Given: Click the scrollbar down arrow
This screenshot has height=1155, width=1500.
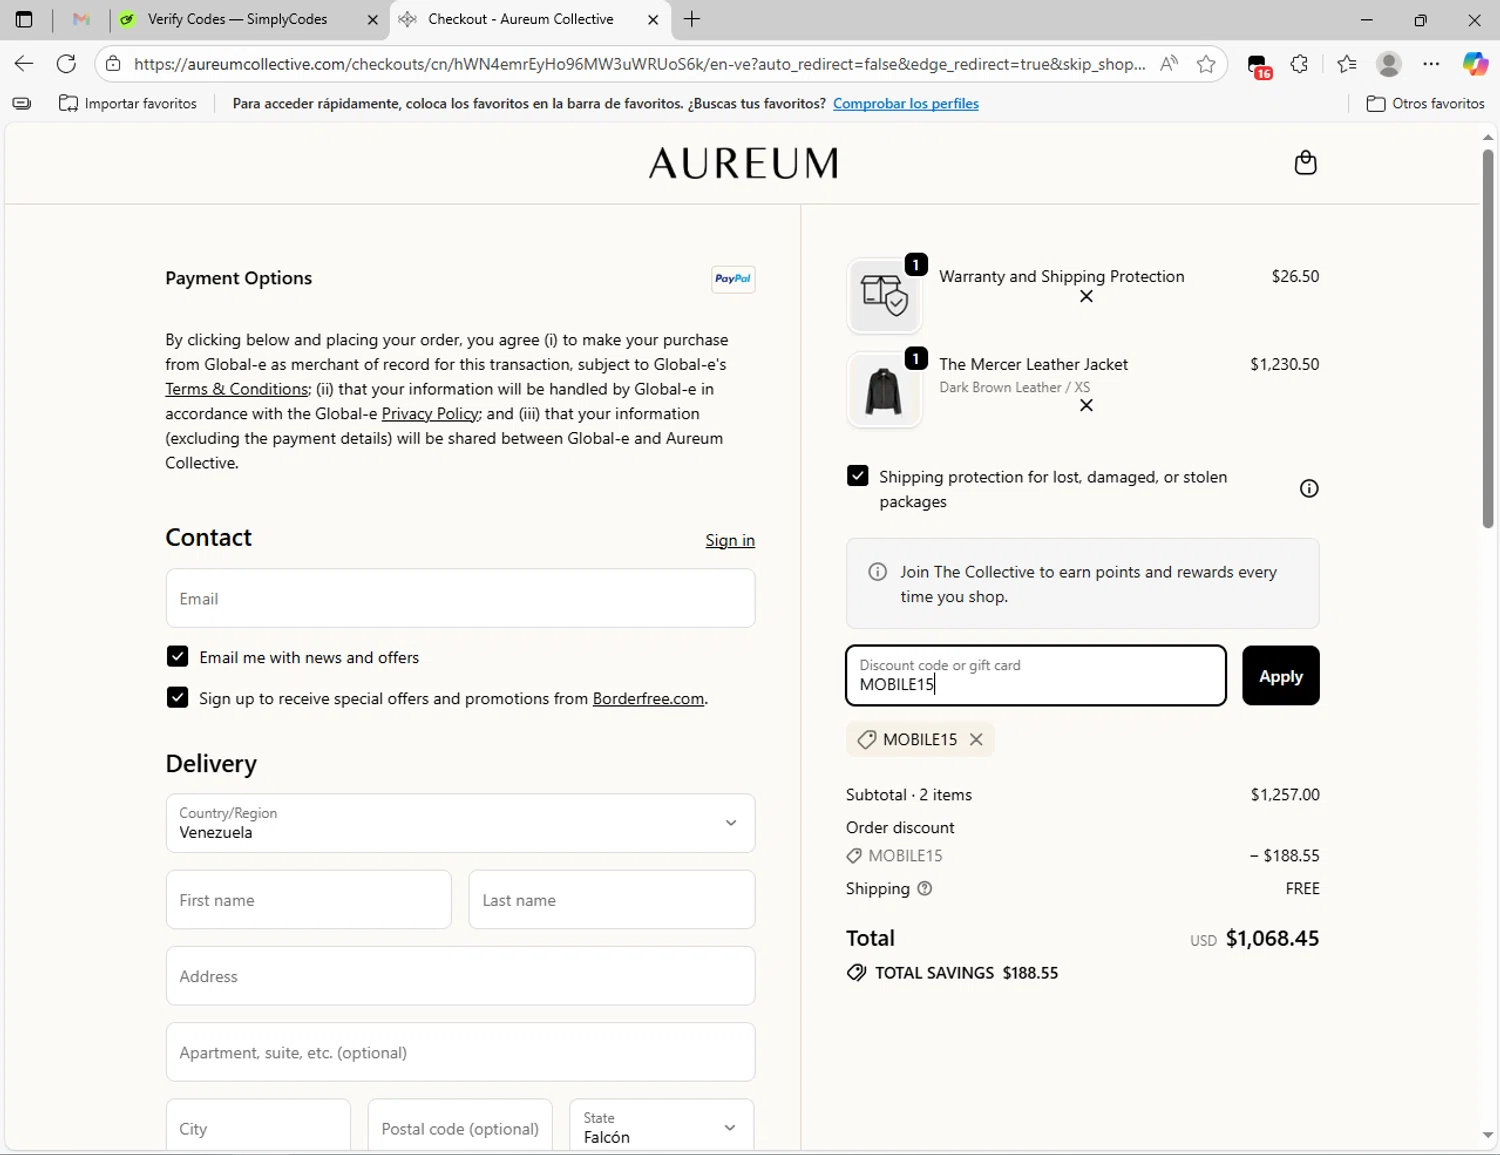Looking at the screenshot, I should point(1488,1135).
